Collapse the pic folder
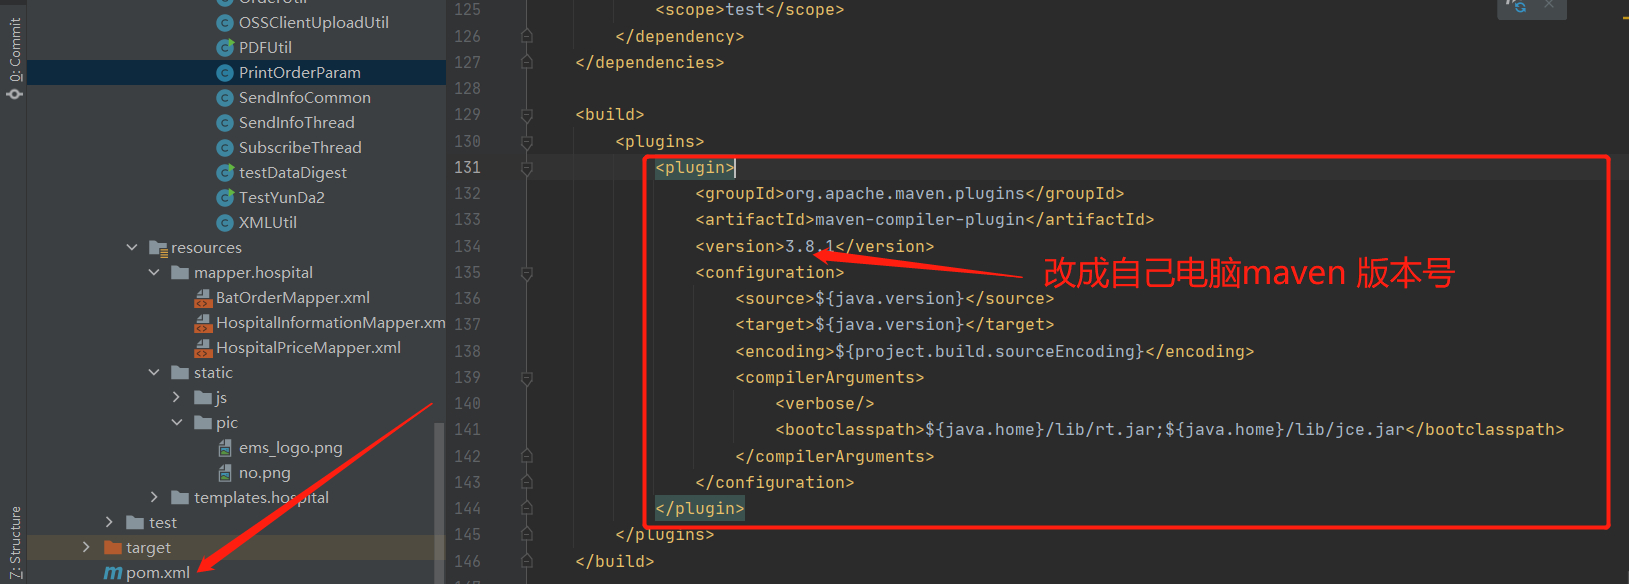The width and height of the screenshot is (1629, 584). tap(177, 422)
